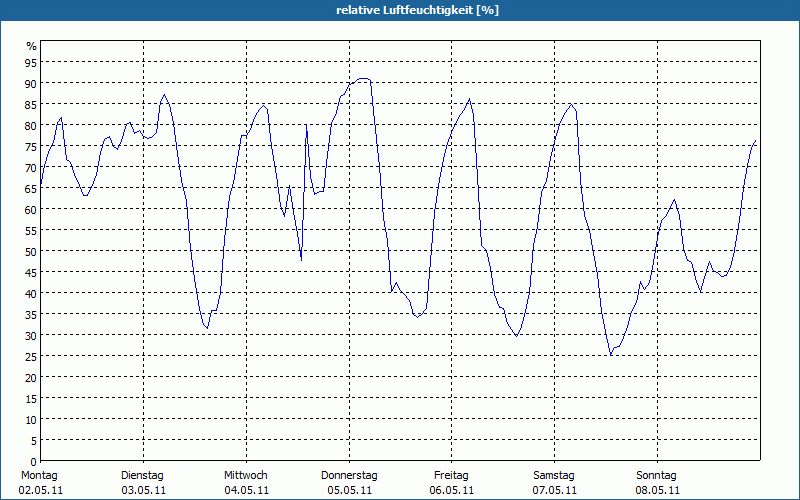This screenshot has width=800, height=500.
Task: Click the y-axis value 45
Action: pos(31,272)
